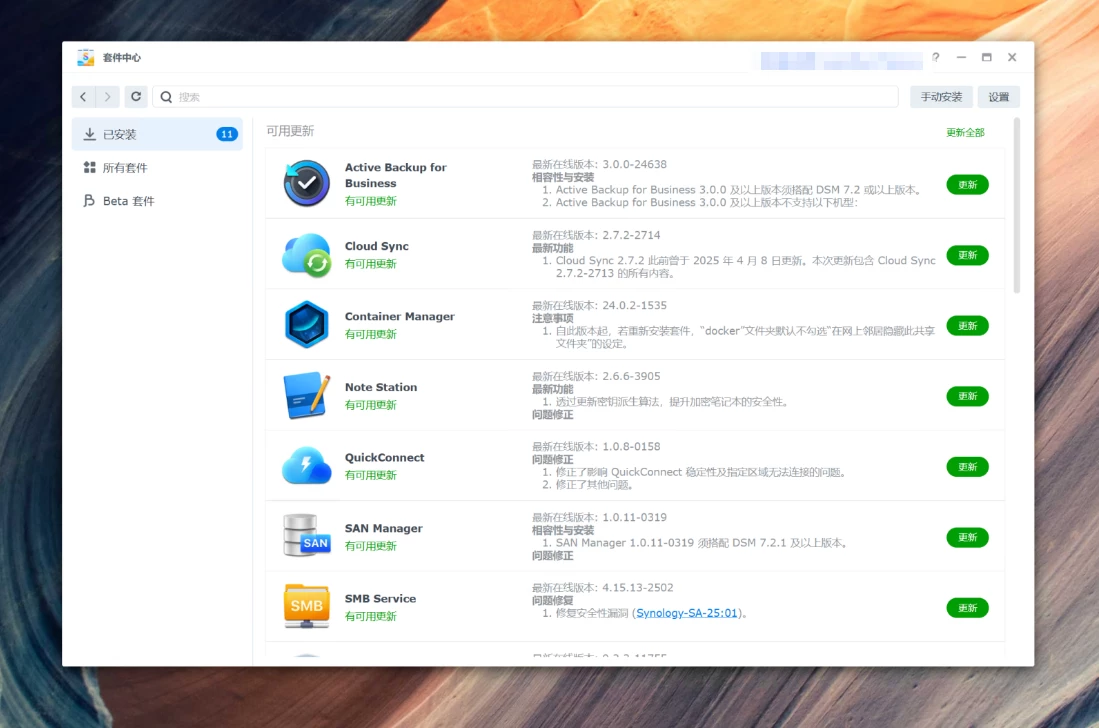1099x728 pixels.
Task: Click the Beta icon beside Beta 套件
Action: [89, 201]
